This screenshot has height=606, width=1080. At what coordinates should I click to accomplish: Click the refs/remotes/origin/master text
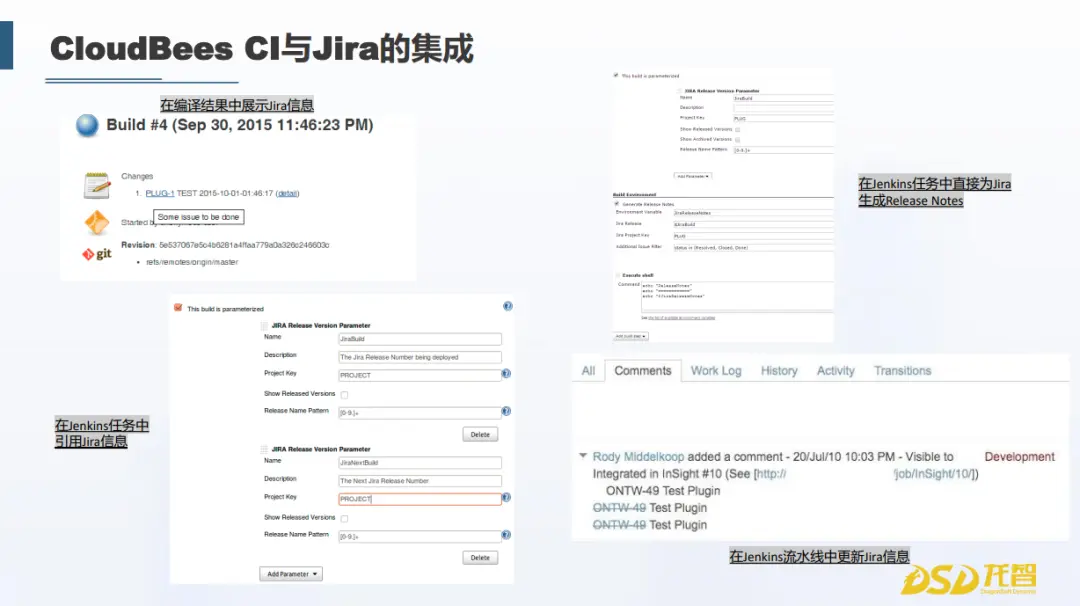(x=192, y=262)
